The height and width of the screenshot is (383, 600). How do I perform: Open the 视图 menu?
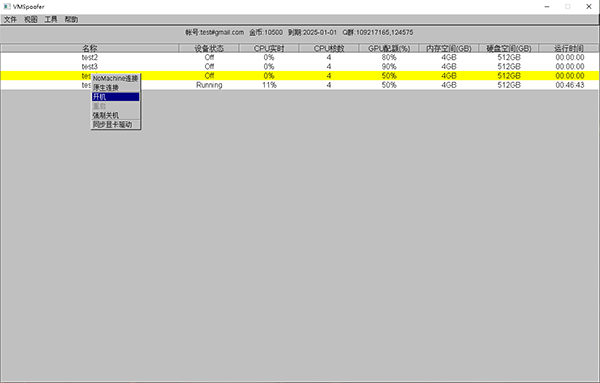(31, 20)
